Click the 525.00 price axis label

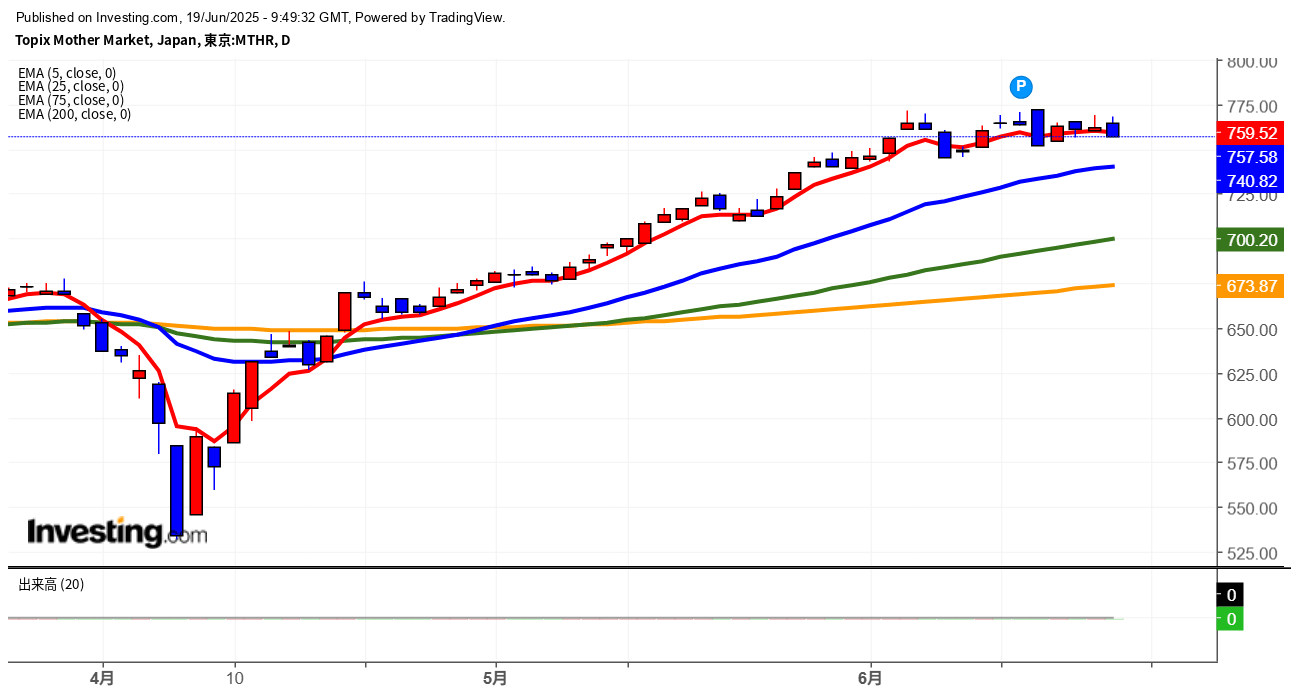click(x=1254, y=554)
